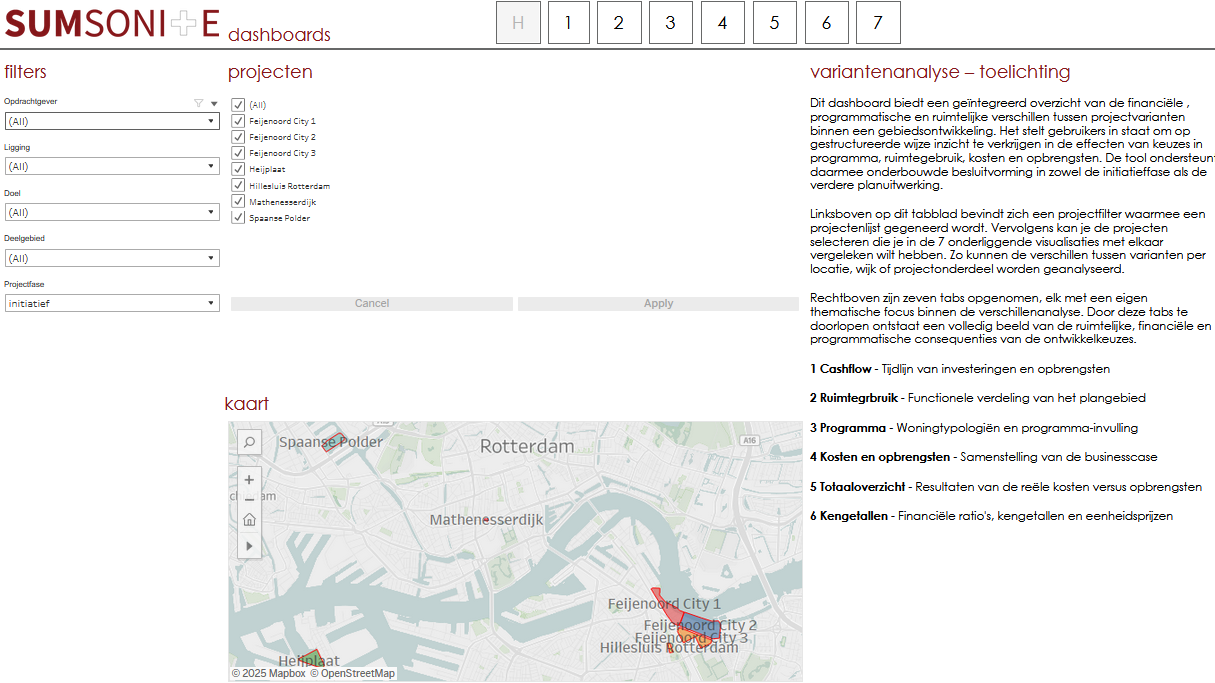
Task: Switch to tab 4 Kosten en opbrengsten
Action: 722,22
